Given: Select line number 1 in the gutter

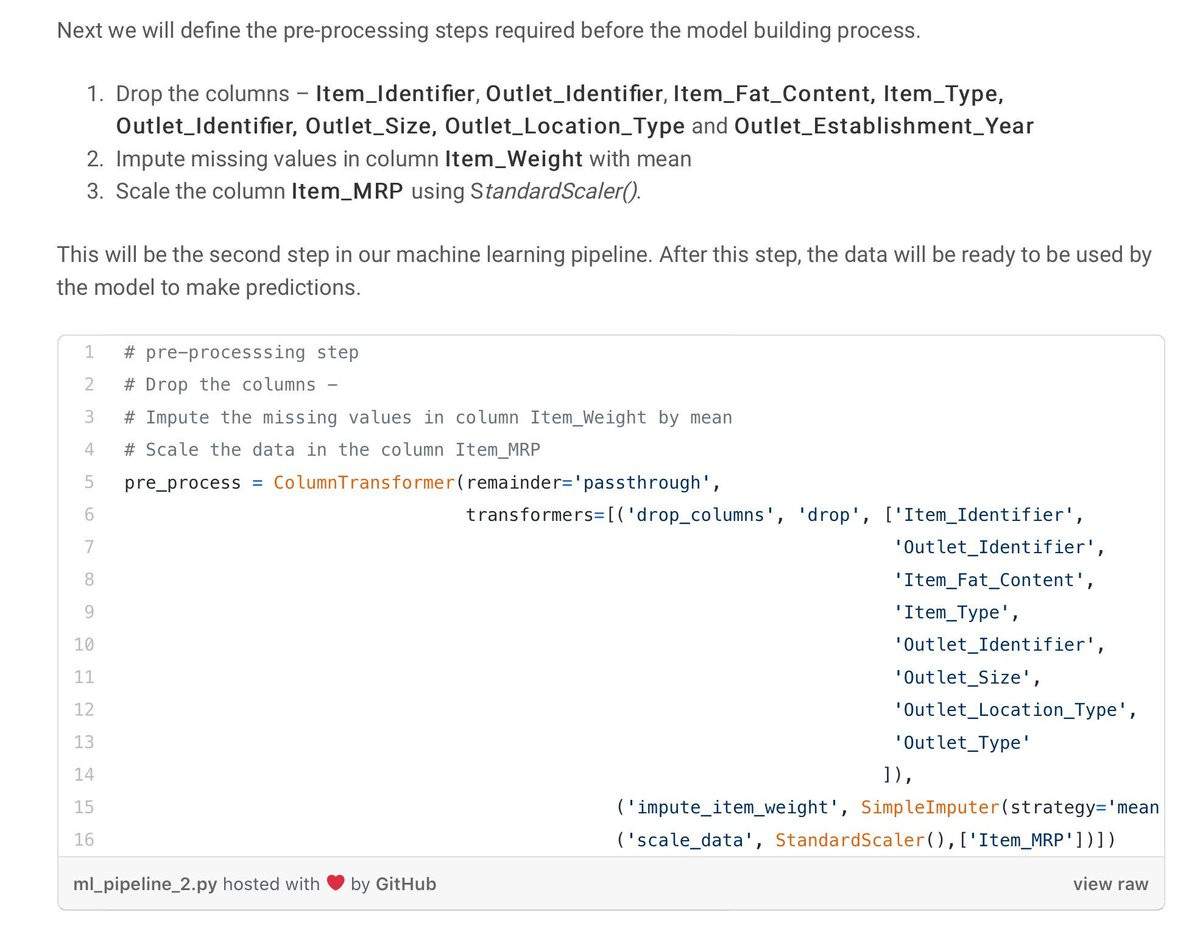Looking at the screenshot, I should point(89,352).
